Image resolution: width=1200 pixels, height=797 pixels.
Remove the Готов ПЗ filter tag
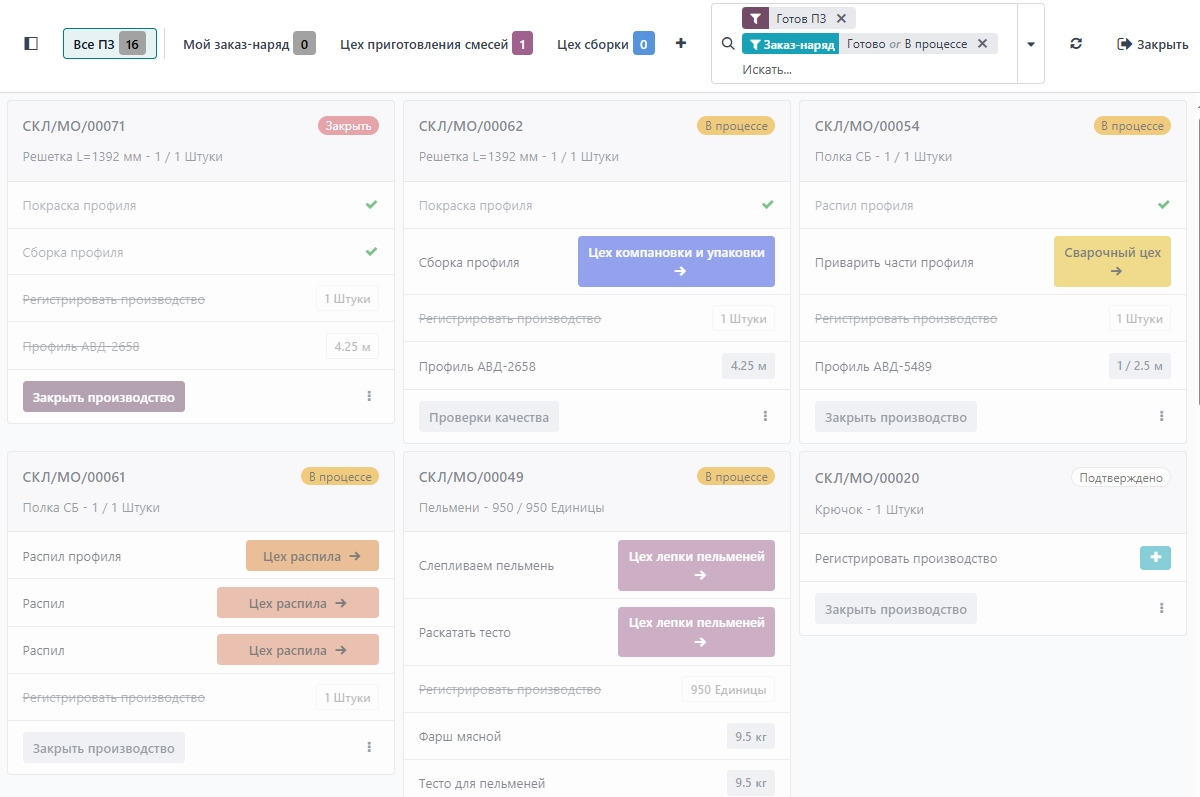(841, 19)
